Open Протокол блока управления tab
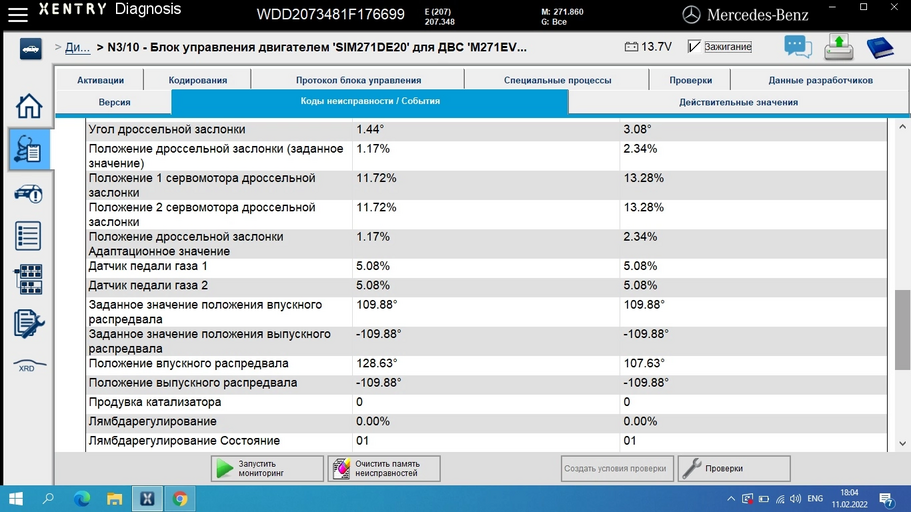 pos(358,80)
